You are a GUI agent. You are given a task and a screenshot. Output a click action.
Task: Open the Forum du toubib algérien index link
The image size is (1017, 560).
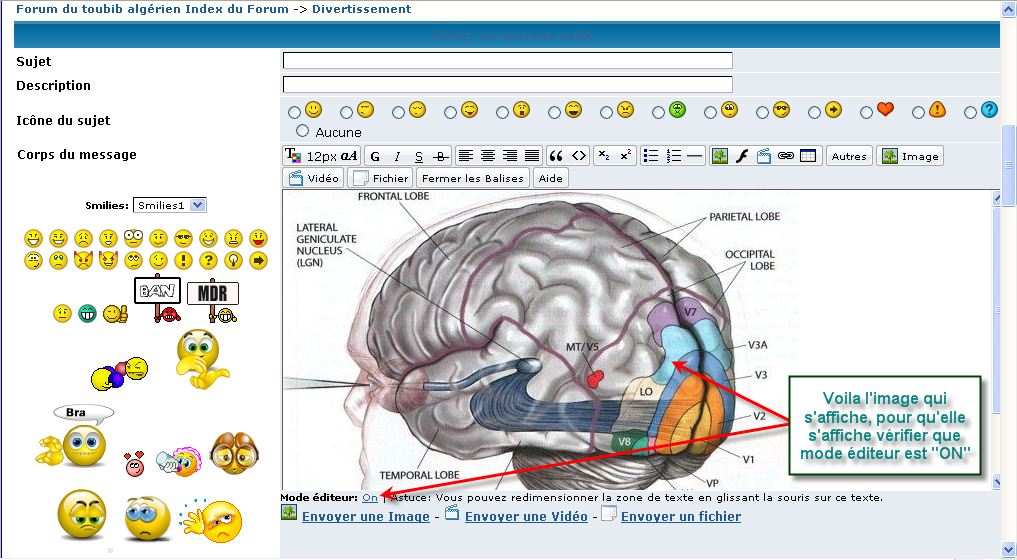coord(152,9)
